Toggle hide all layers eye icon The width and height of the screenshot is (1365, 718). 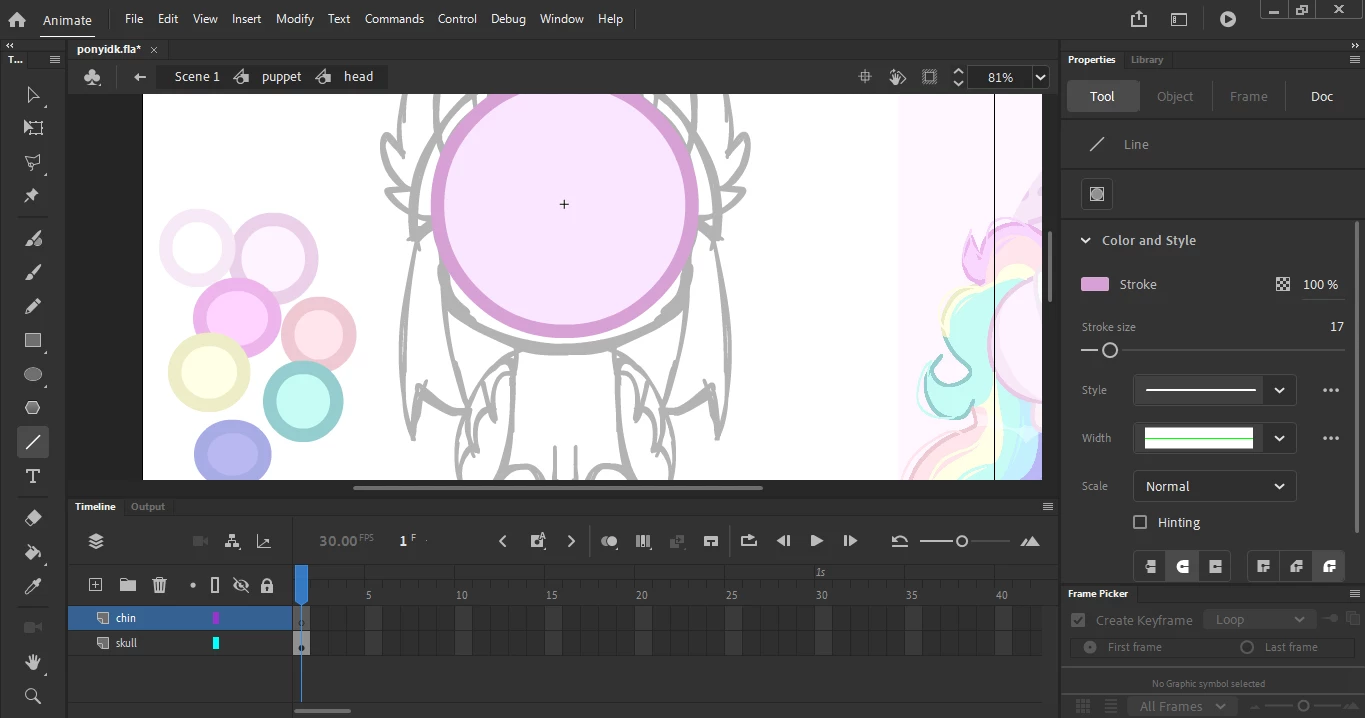241,585
